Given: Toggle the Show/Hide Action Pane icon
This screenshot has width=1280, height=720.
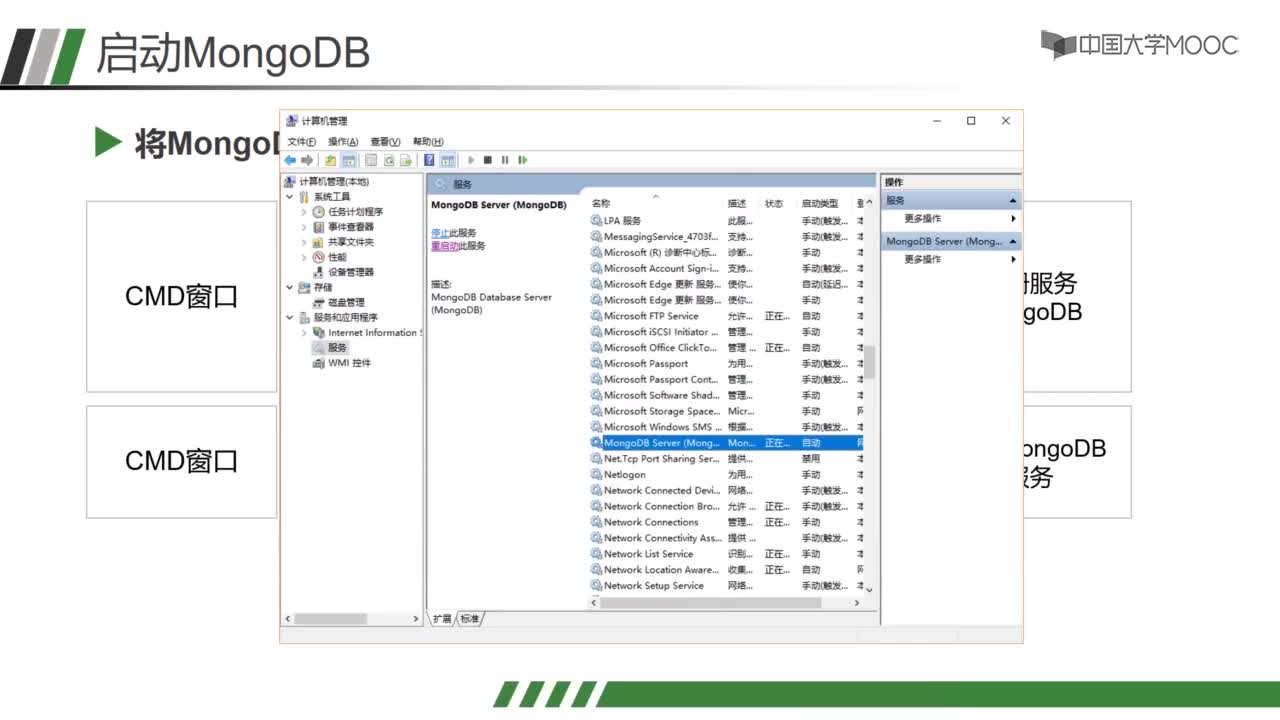Looking at the screenshot, I should 447,160.
